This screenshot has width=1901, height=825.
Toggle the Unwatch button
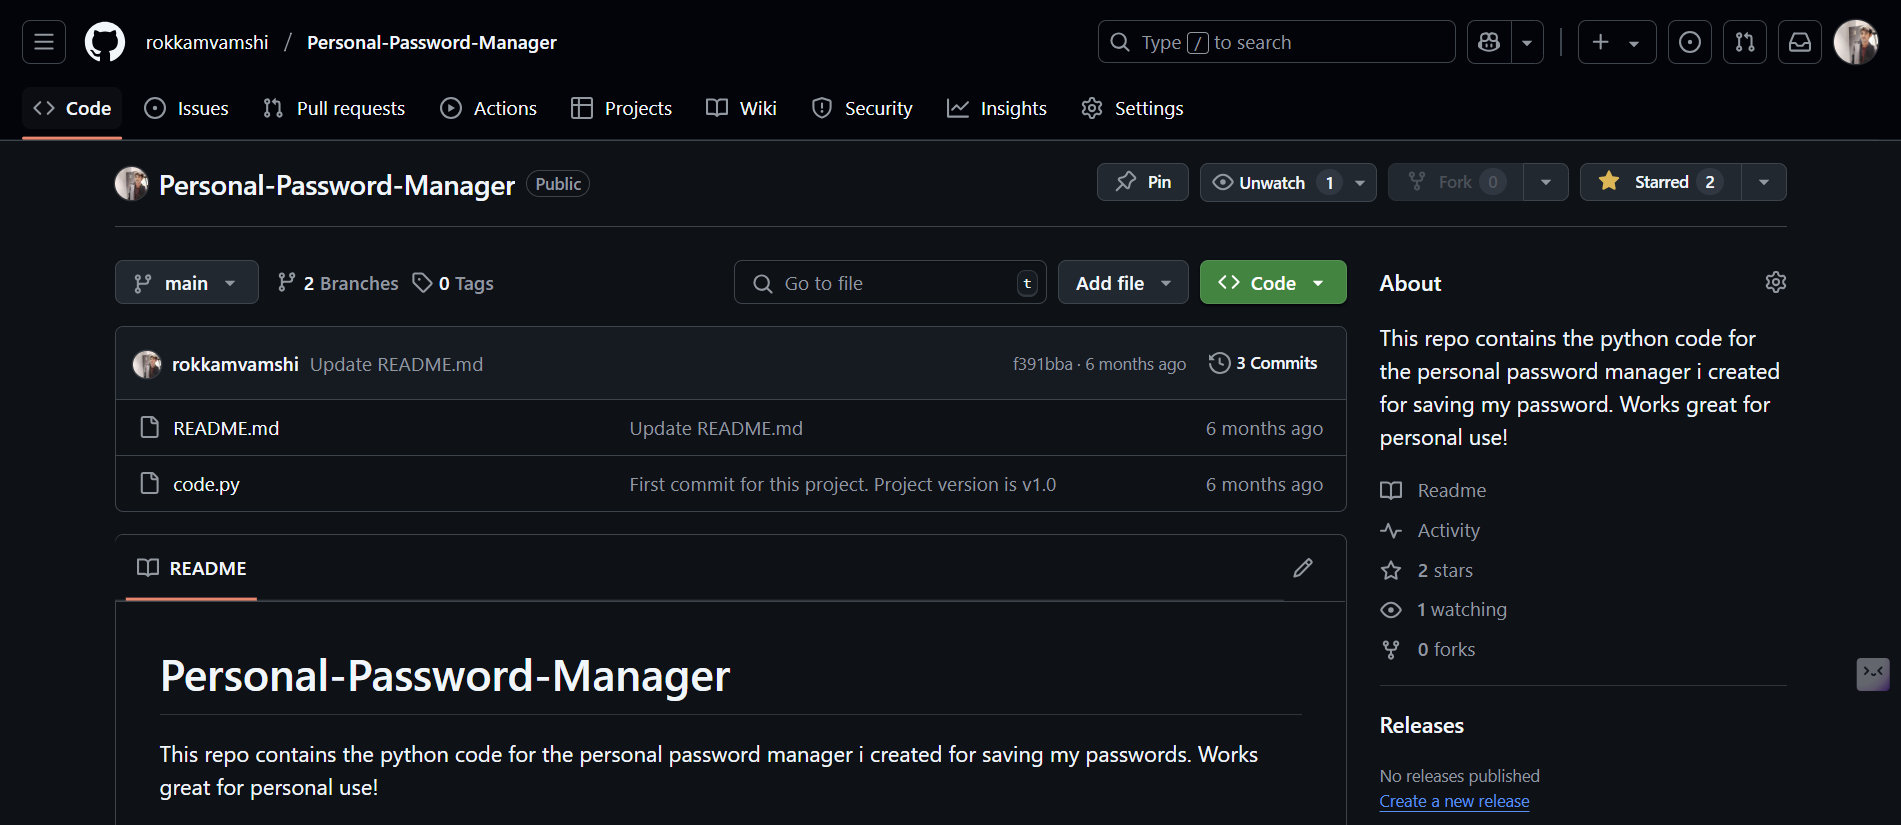pos(1274,182)
